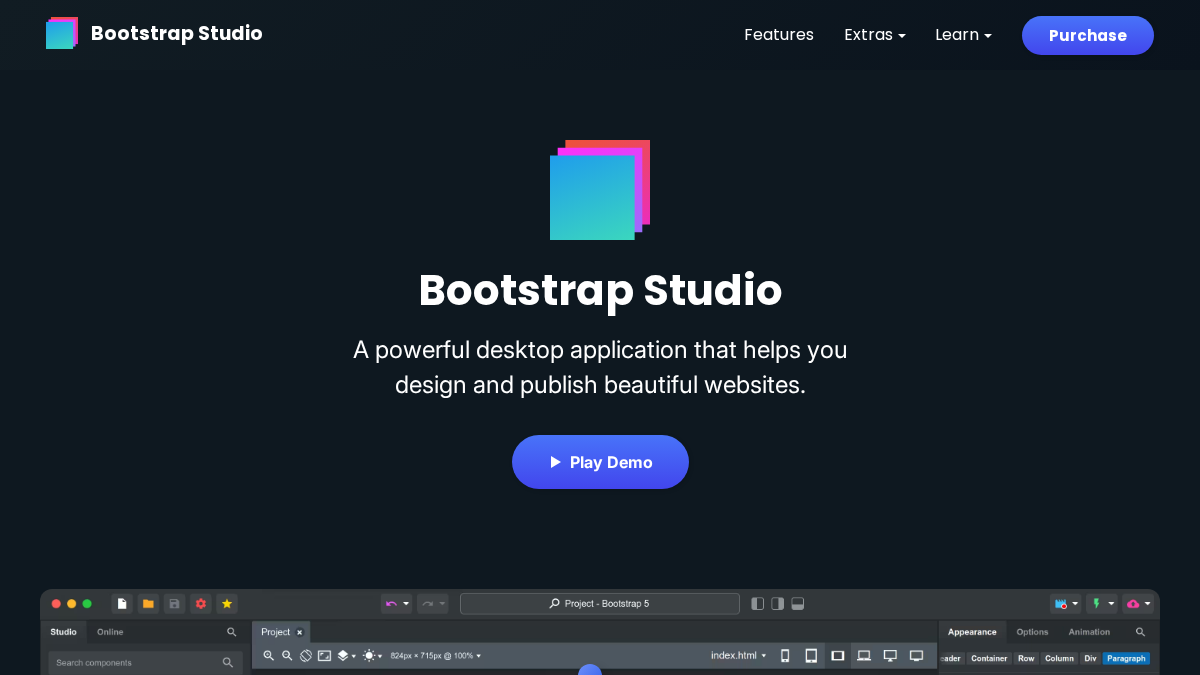Open the Learn dropdown menu
The width and height of the screenshot is (1200, 675).
(964, 35)
